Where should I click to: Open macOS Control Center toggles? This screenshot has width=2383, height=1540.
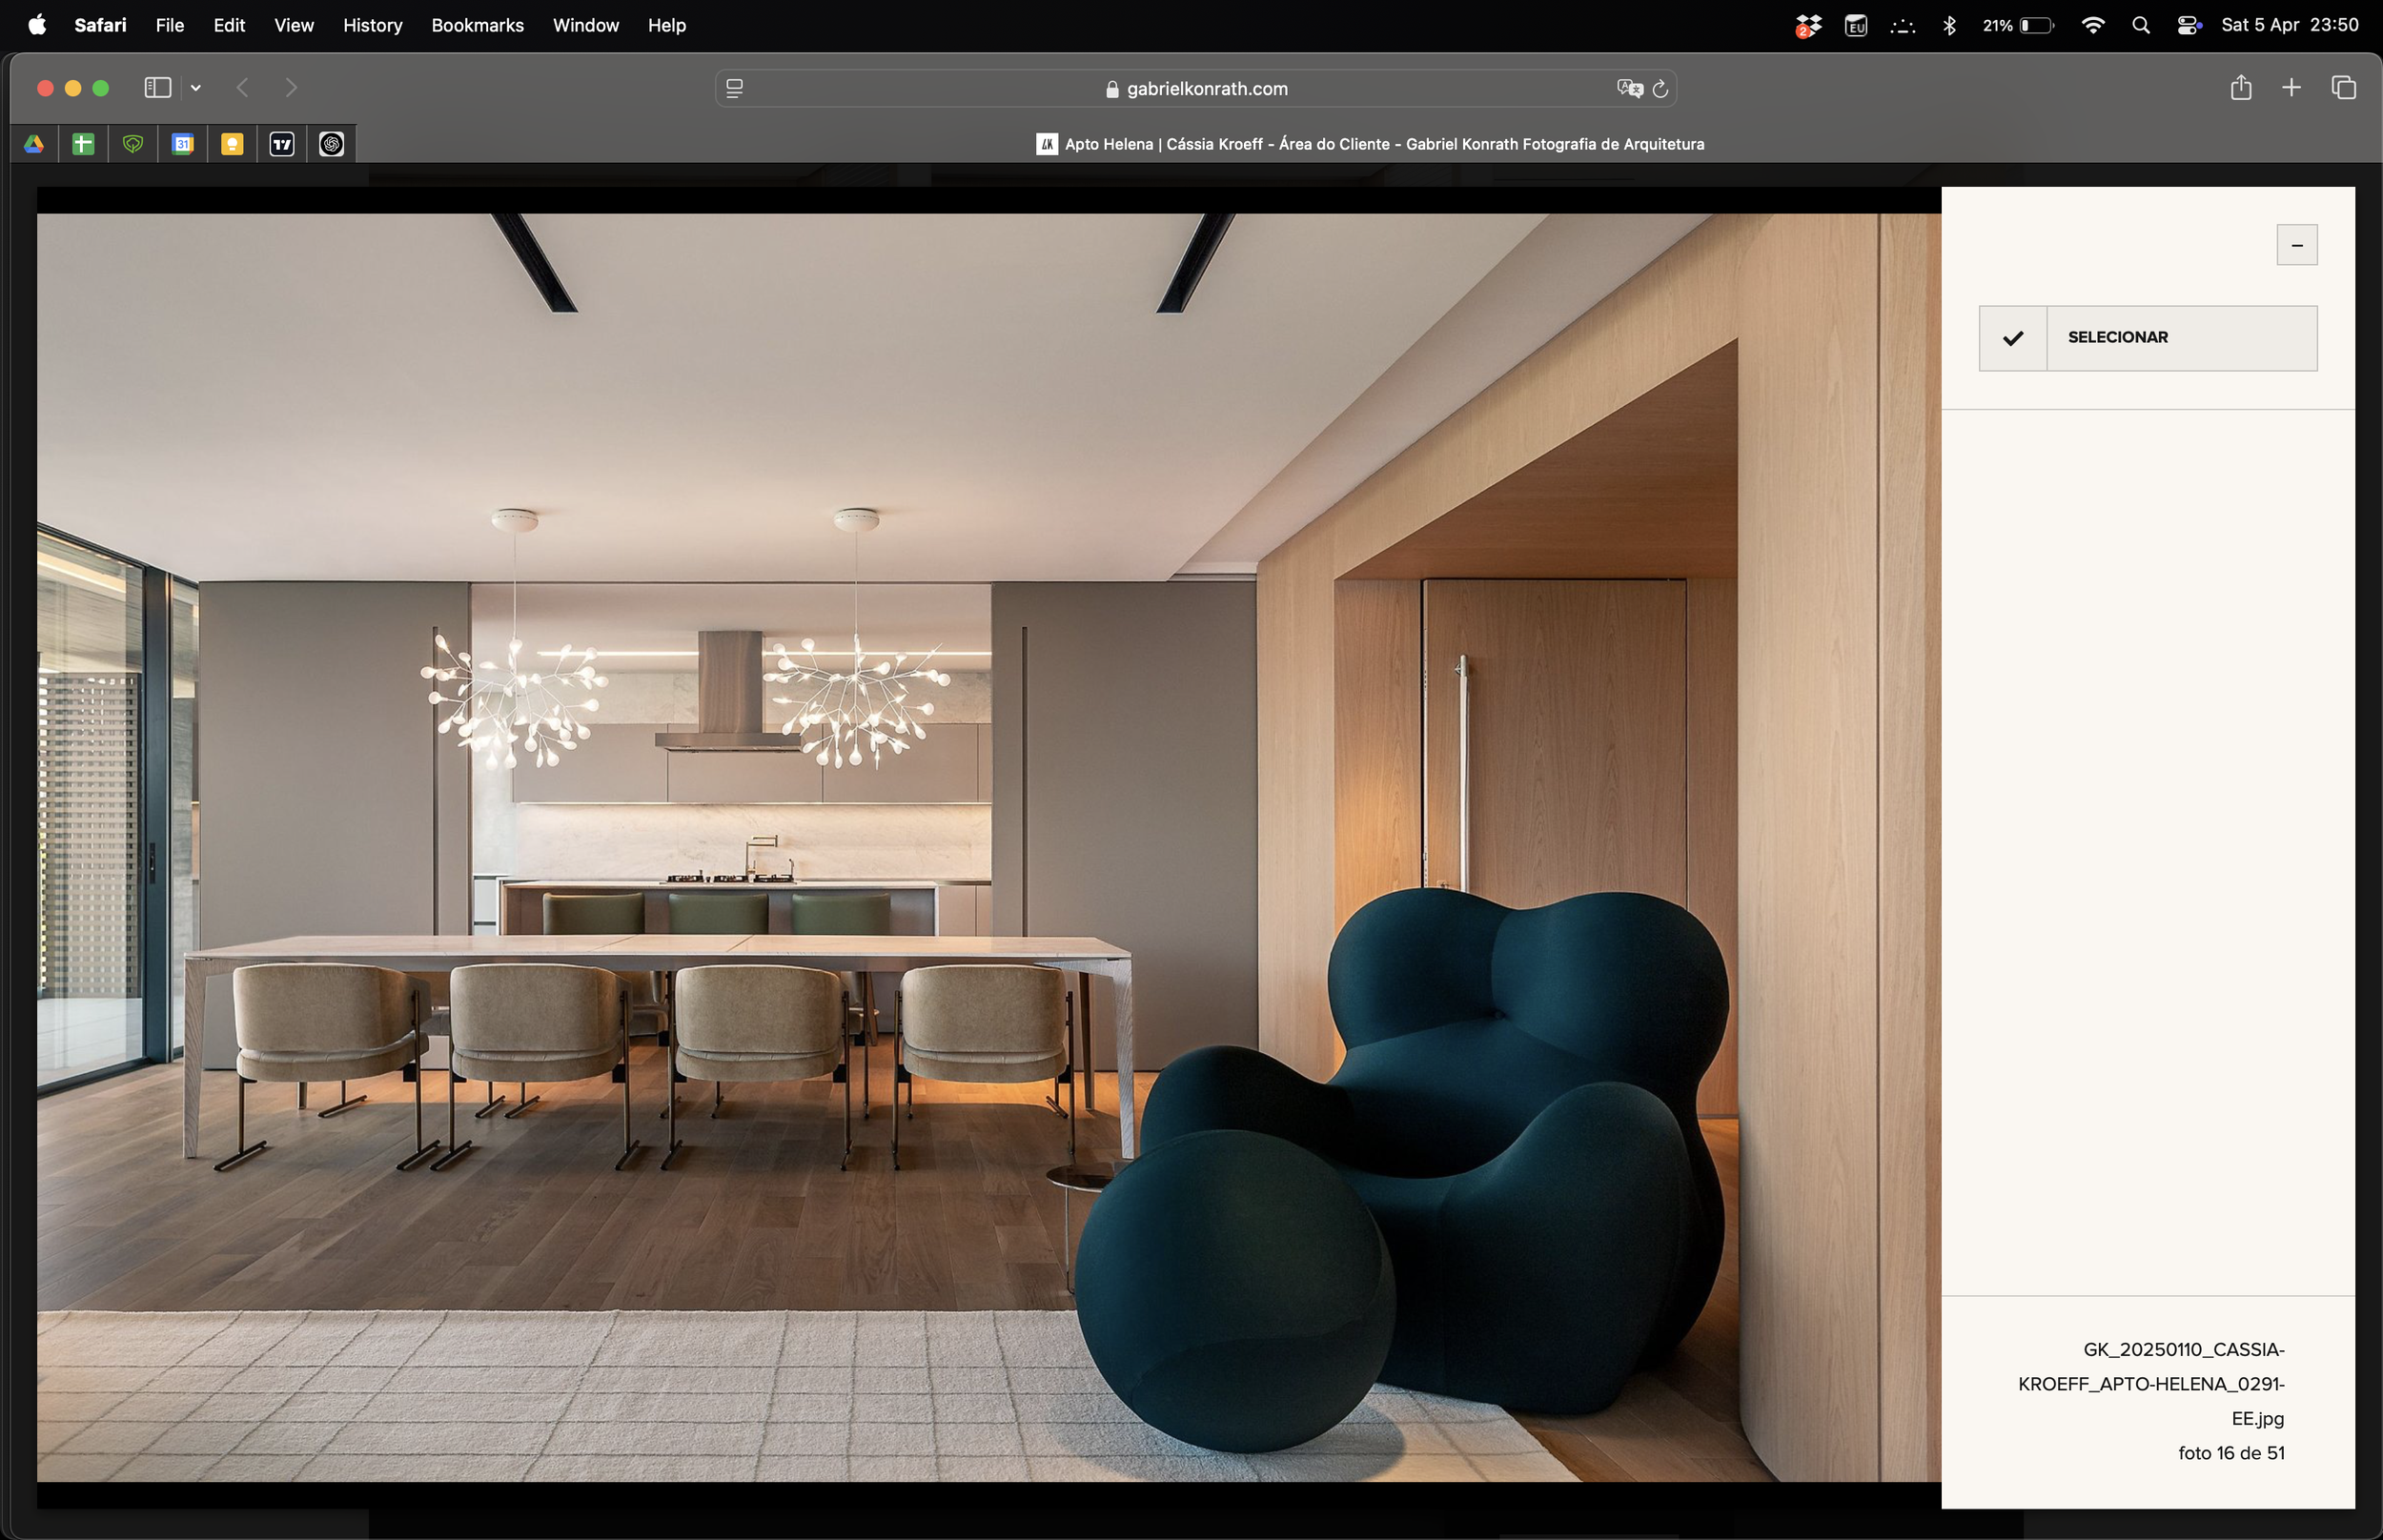[2188, 25]
